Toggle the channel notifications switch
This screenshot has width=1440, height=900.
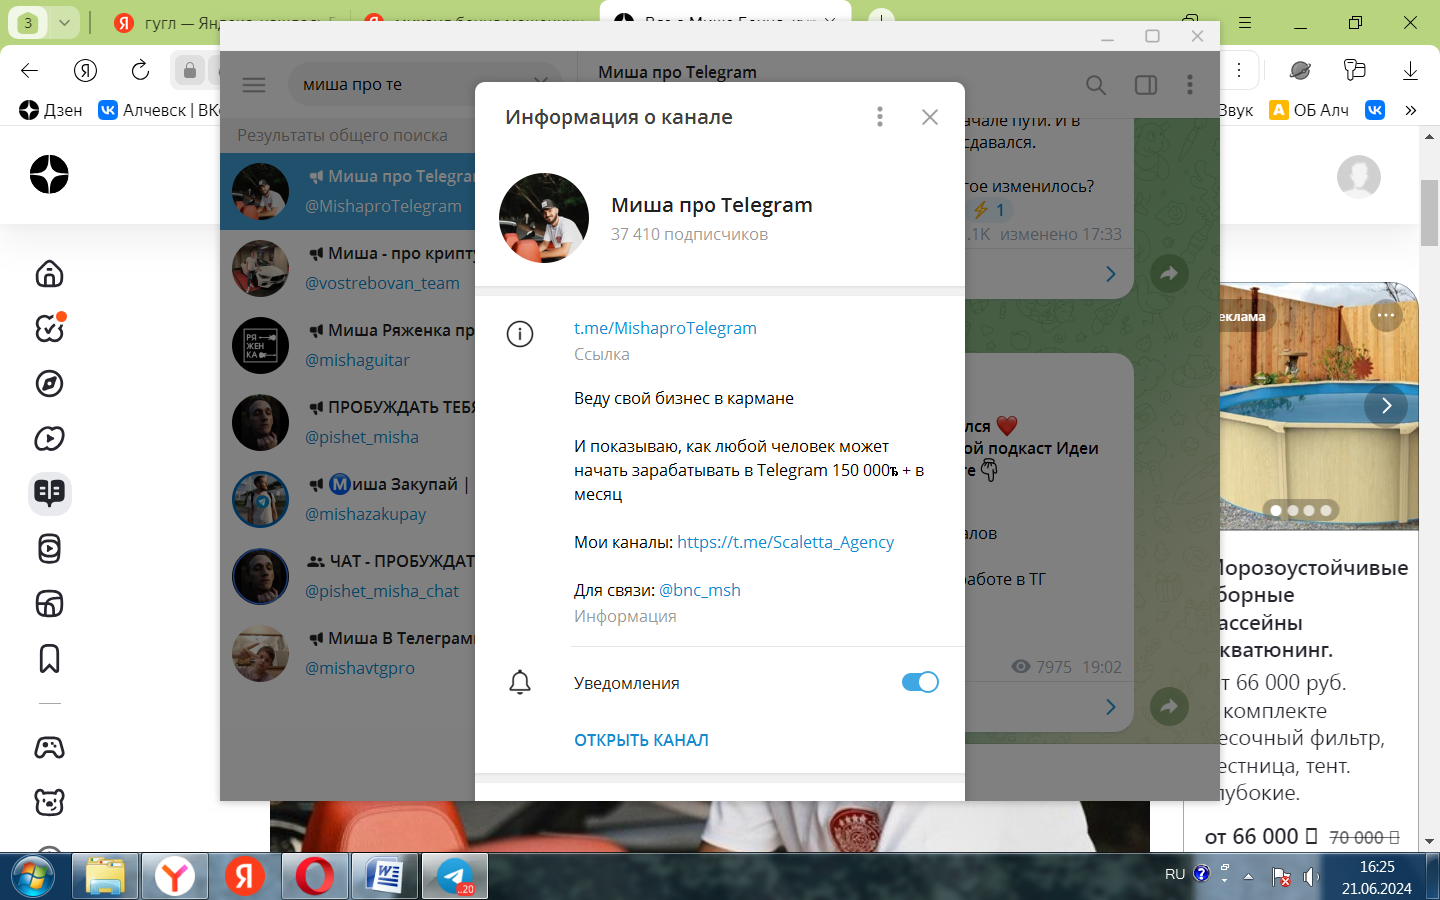920,682
